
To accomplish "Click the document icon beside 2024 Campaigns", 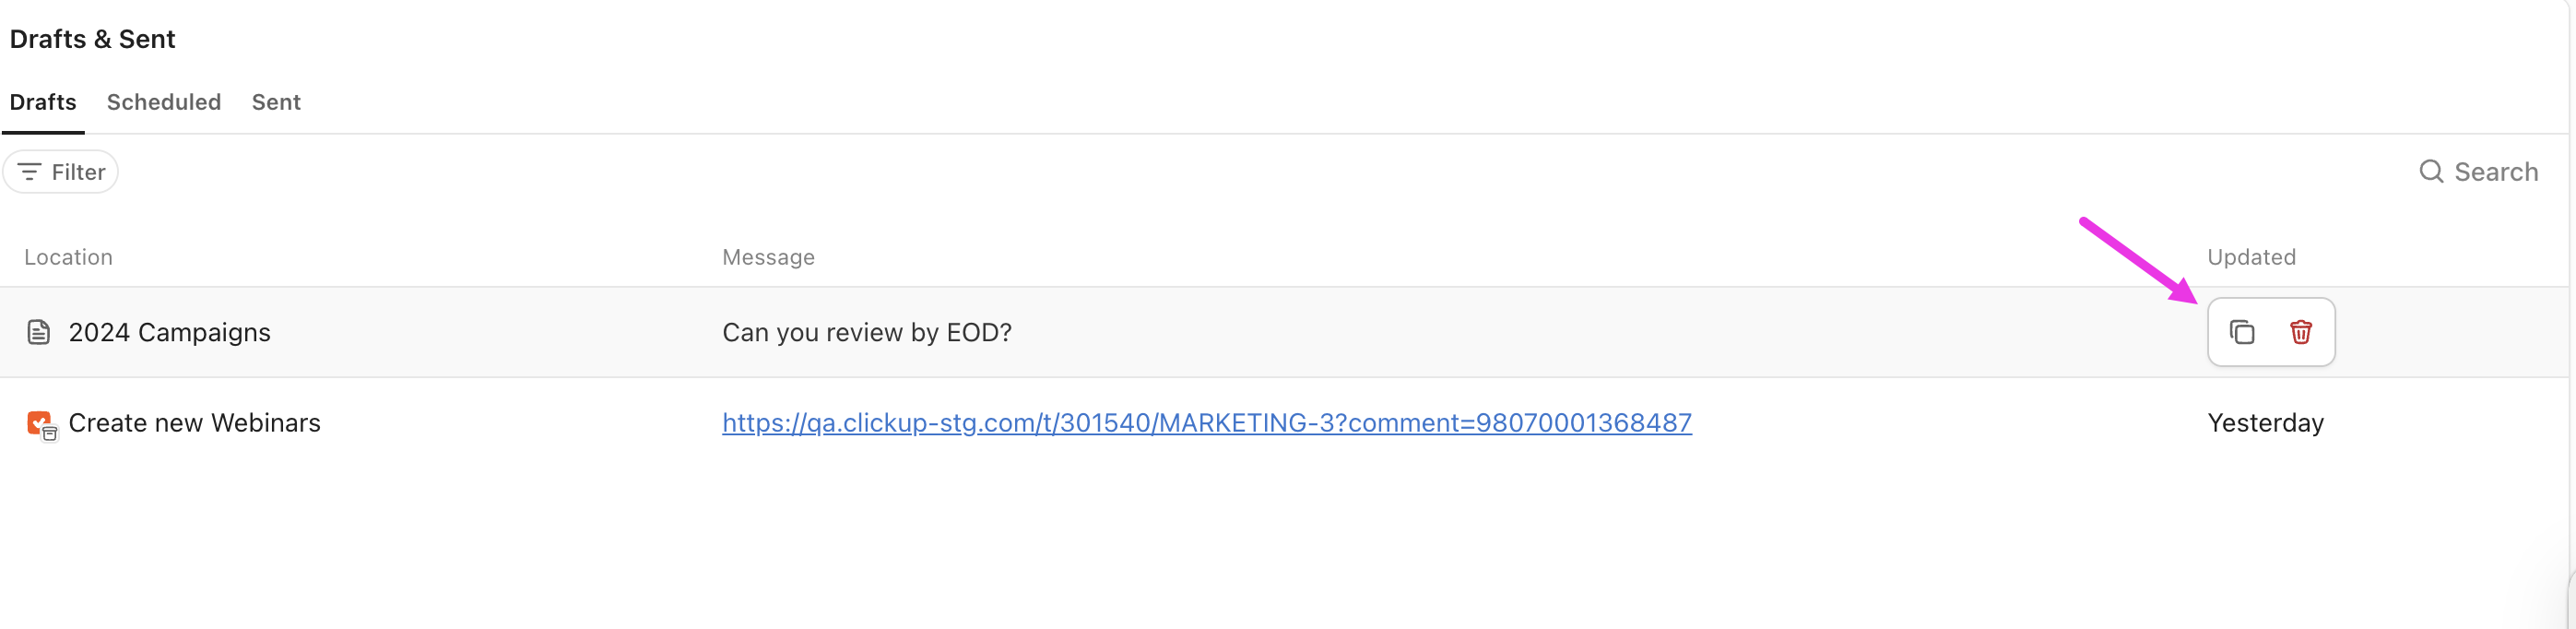I will [x=38, y=332].
